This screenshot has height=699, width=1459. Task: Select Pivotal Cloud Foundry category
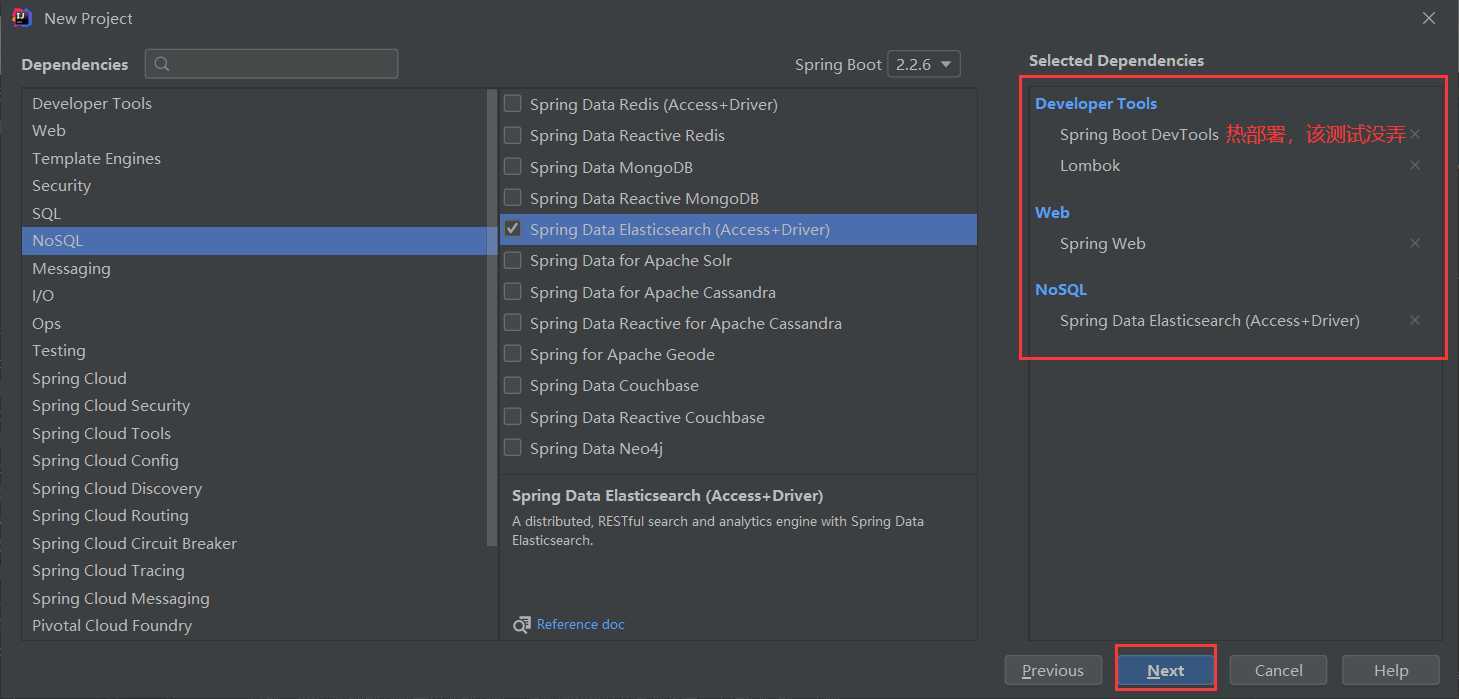pos(254,626)
